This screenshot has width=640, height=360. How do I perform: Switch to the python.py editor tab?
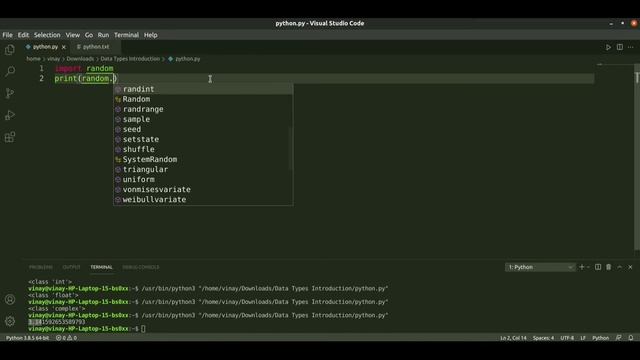pyautogui.click(x=45, y=47)
